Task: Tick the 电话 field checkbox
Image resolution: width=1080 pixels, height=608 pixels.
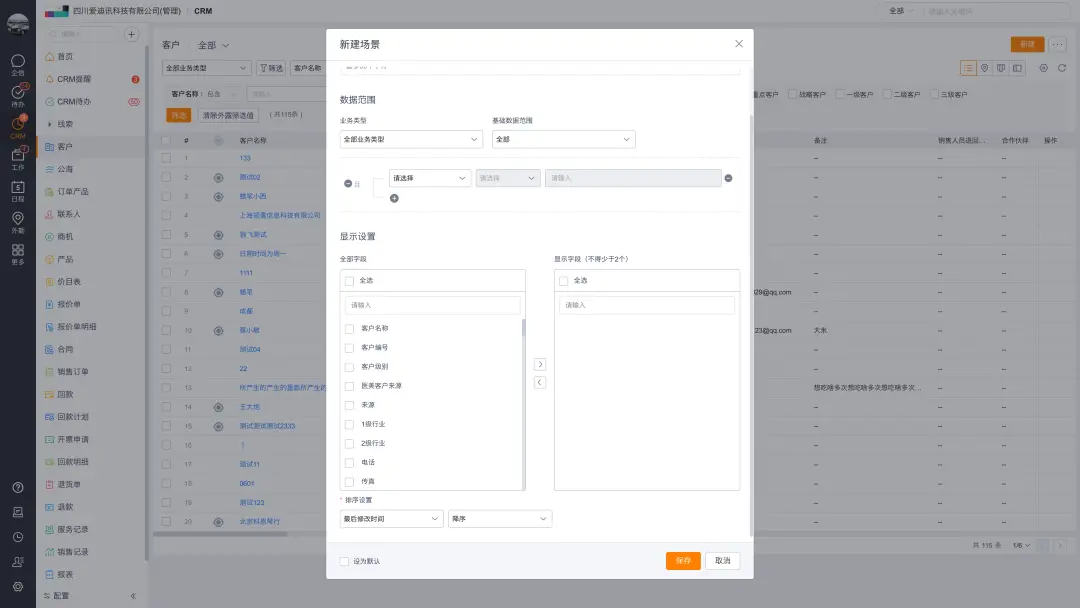Action: (x=349, y=463)
